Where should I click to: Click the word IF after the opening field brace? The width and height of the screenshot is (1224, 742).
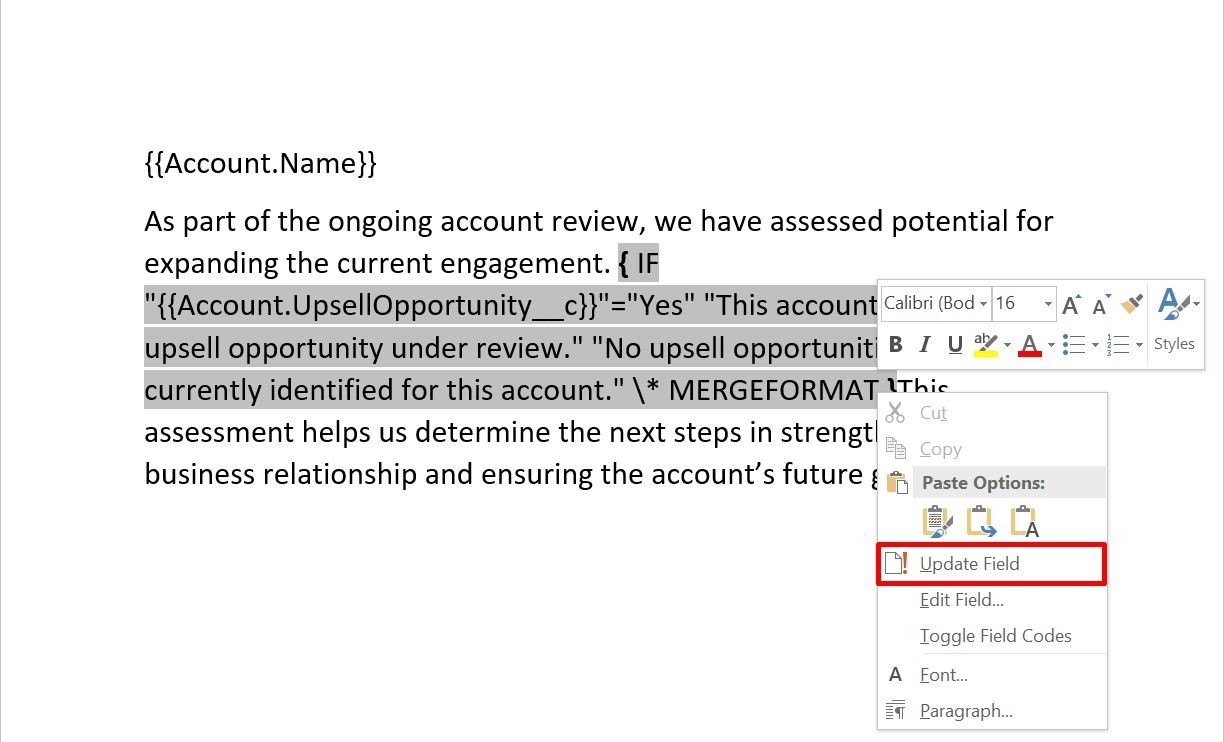pyautogui.click(x=648, y=263)
